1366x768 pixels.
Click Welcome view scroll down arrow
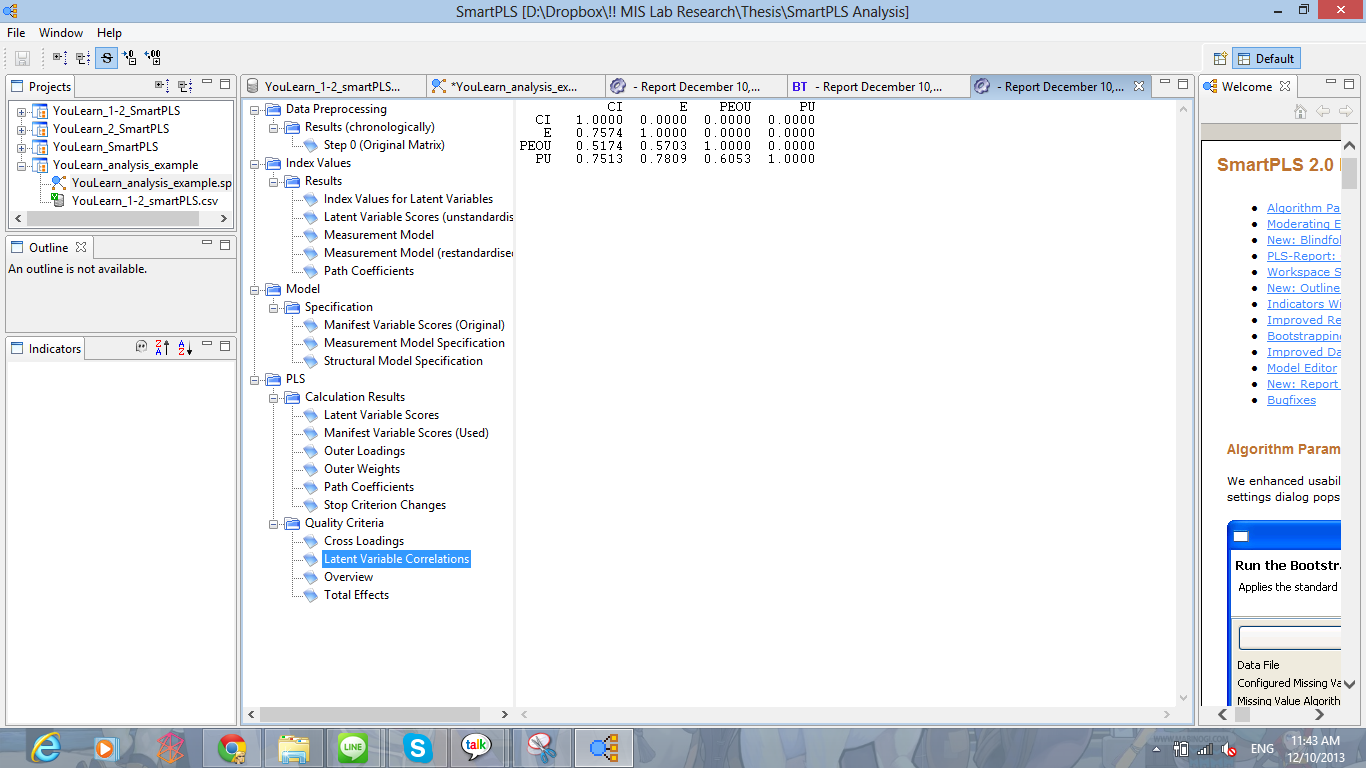1349,684
